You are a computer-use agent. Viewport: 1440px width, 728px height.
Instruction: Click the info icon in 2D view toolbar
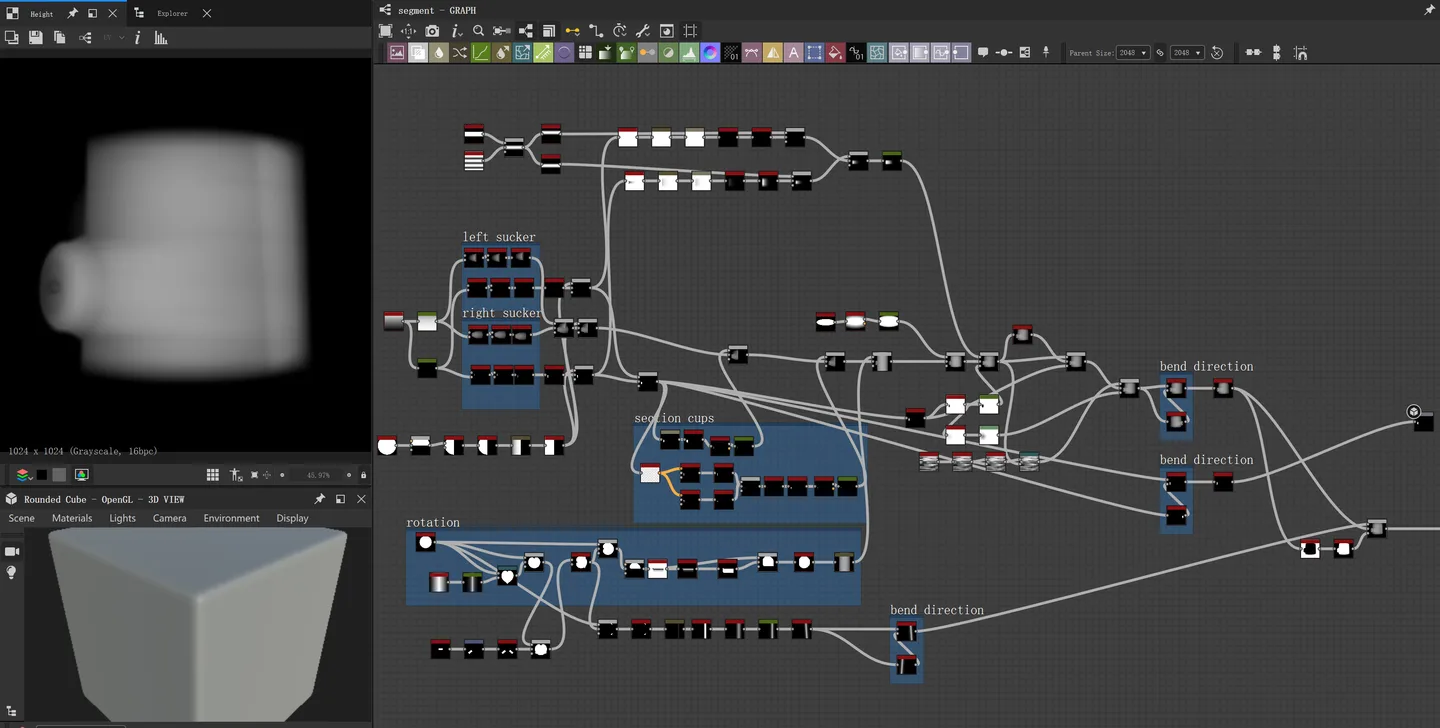point(138,38)
